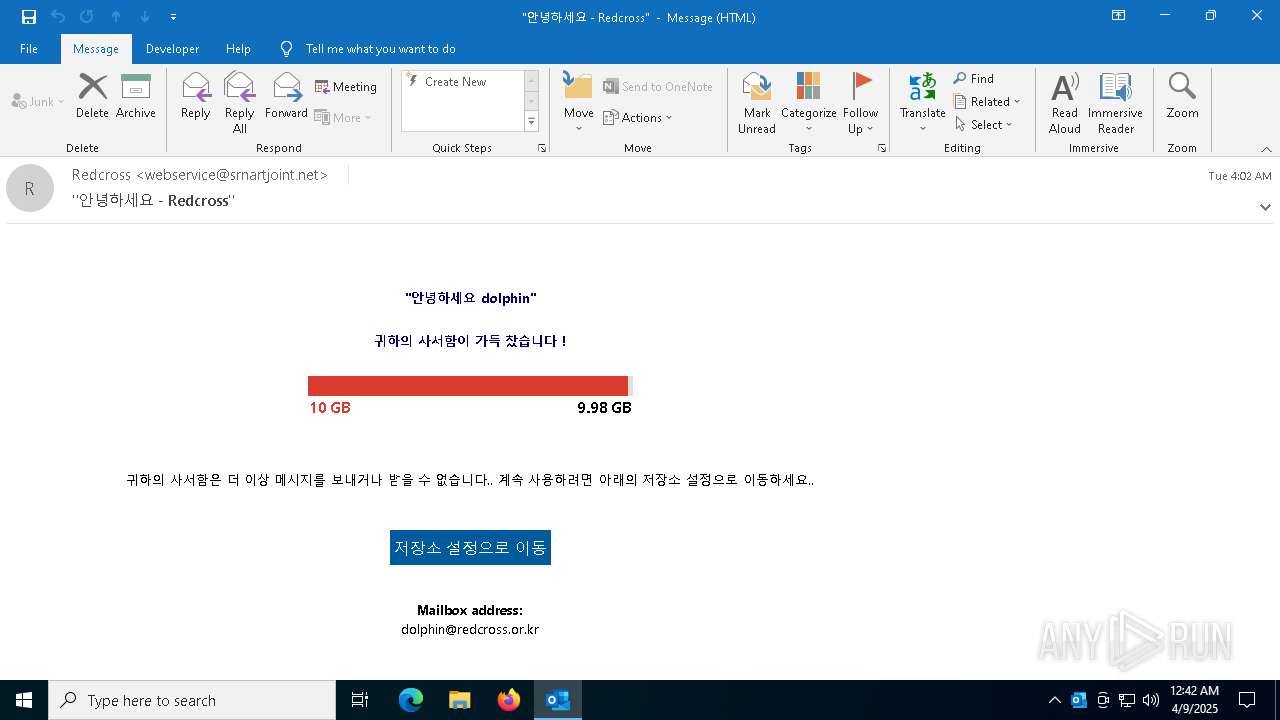
Task: Open the Move dropdown
Action: (x=579, y=103)
